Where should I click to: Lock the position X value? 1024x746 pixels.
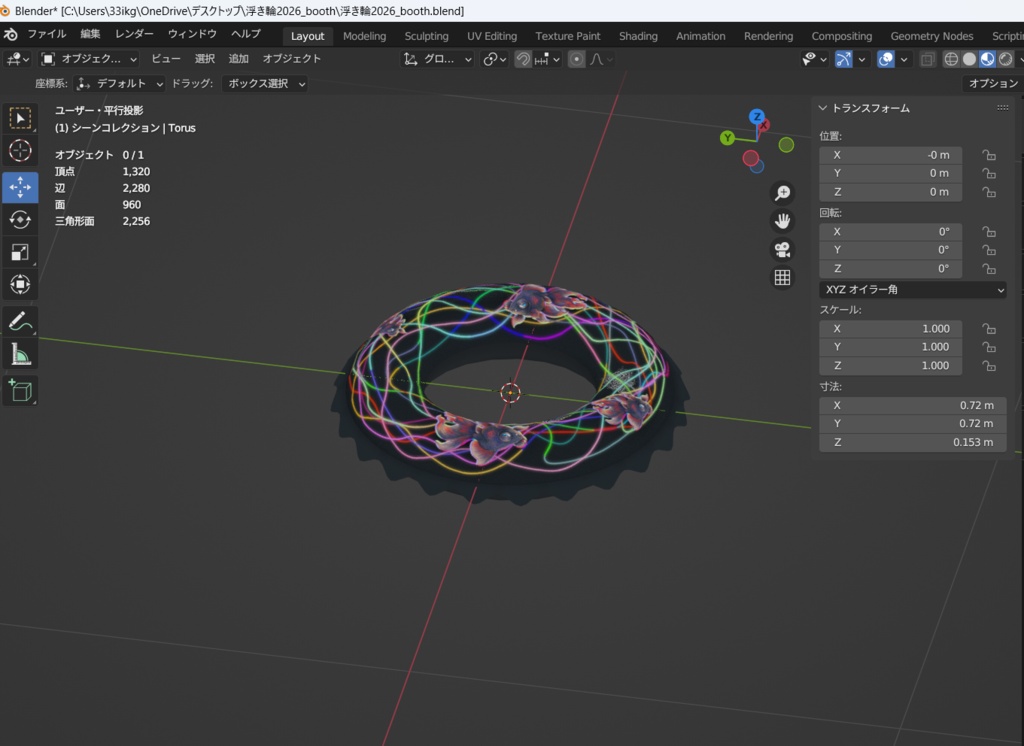click(989, 155)
